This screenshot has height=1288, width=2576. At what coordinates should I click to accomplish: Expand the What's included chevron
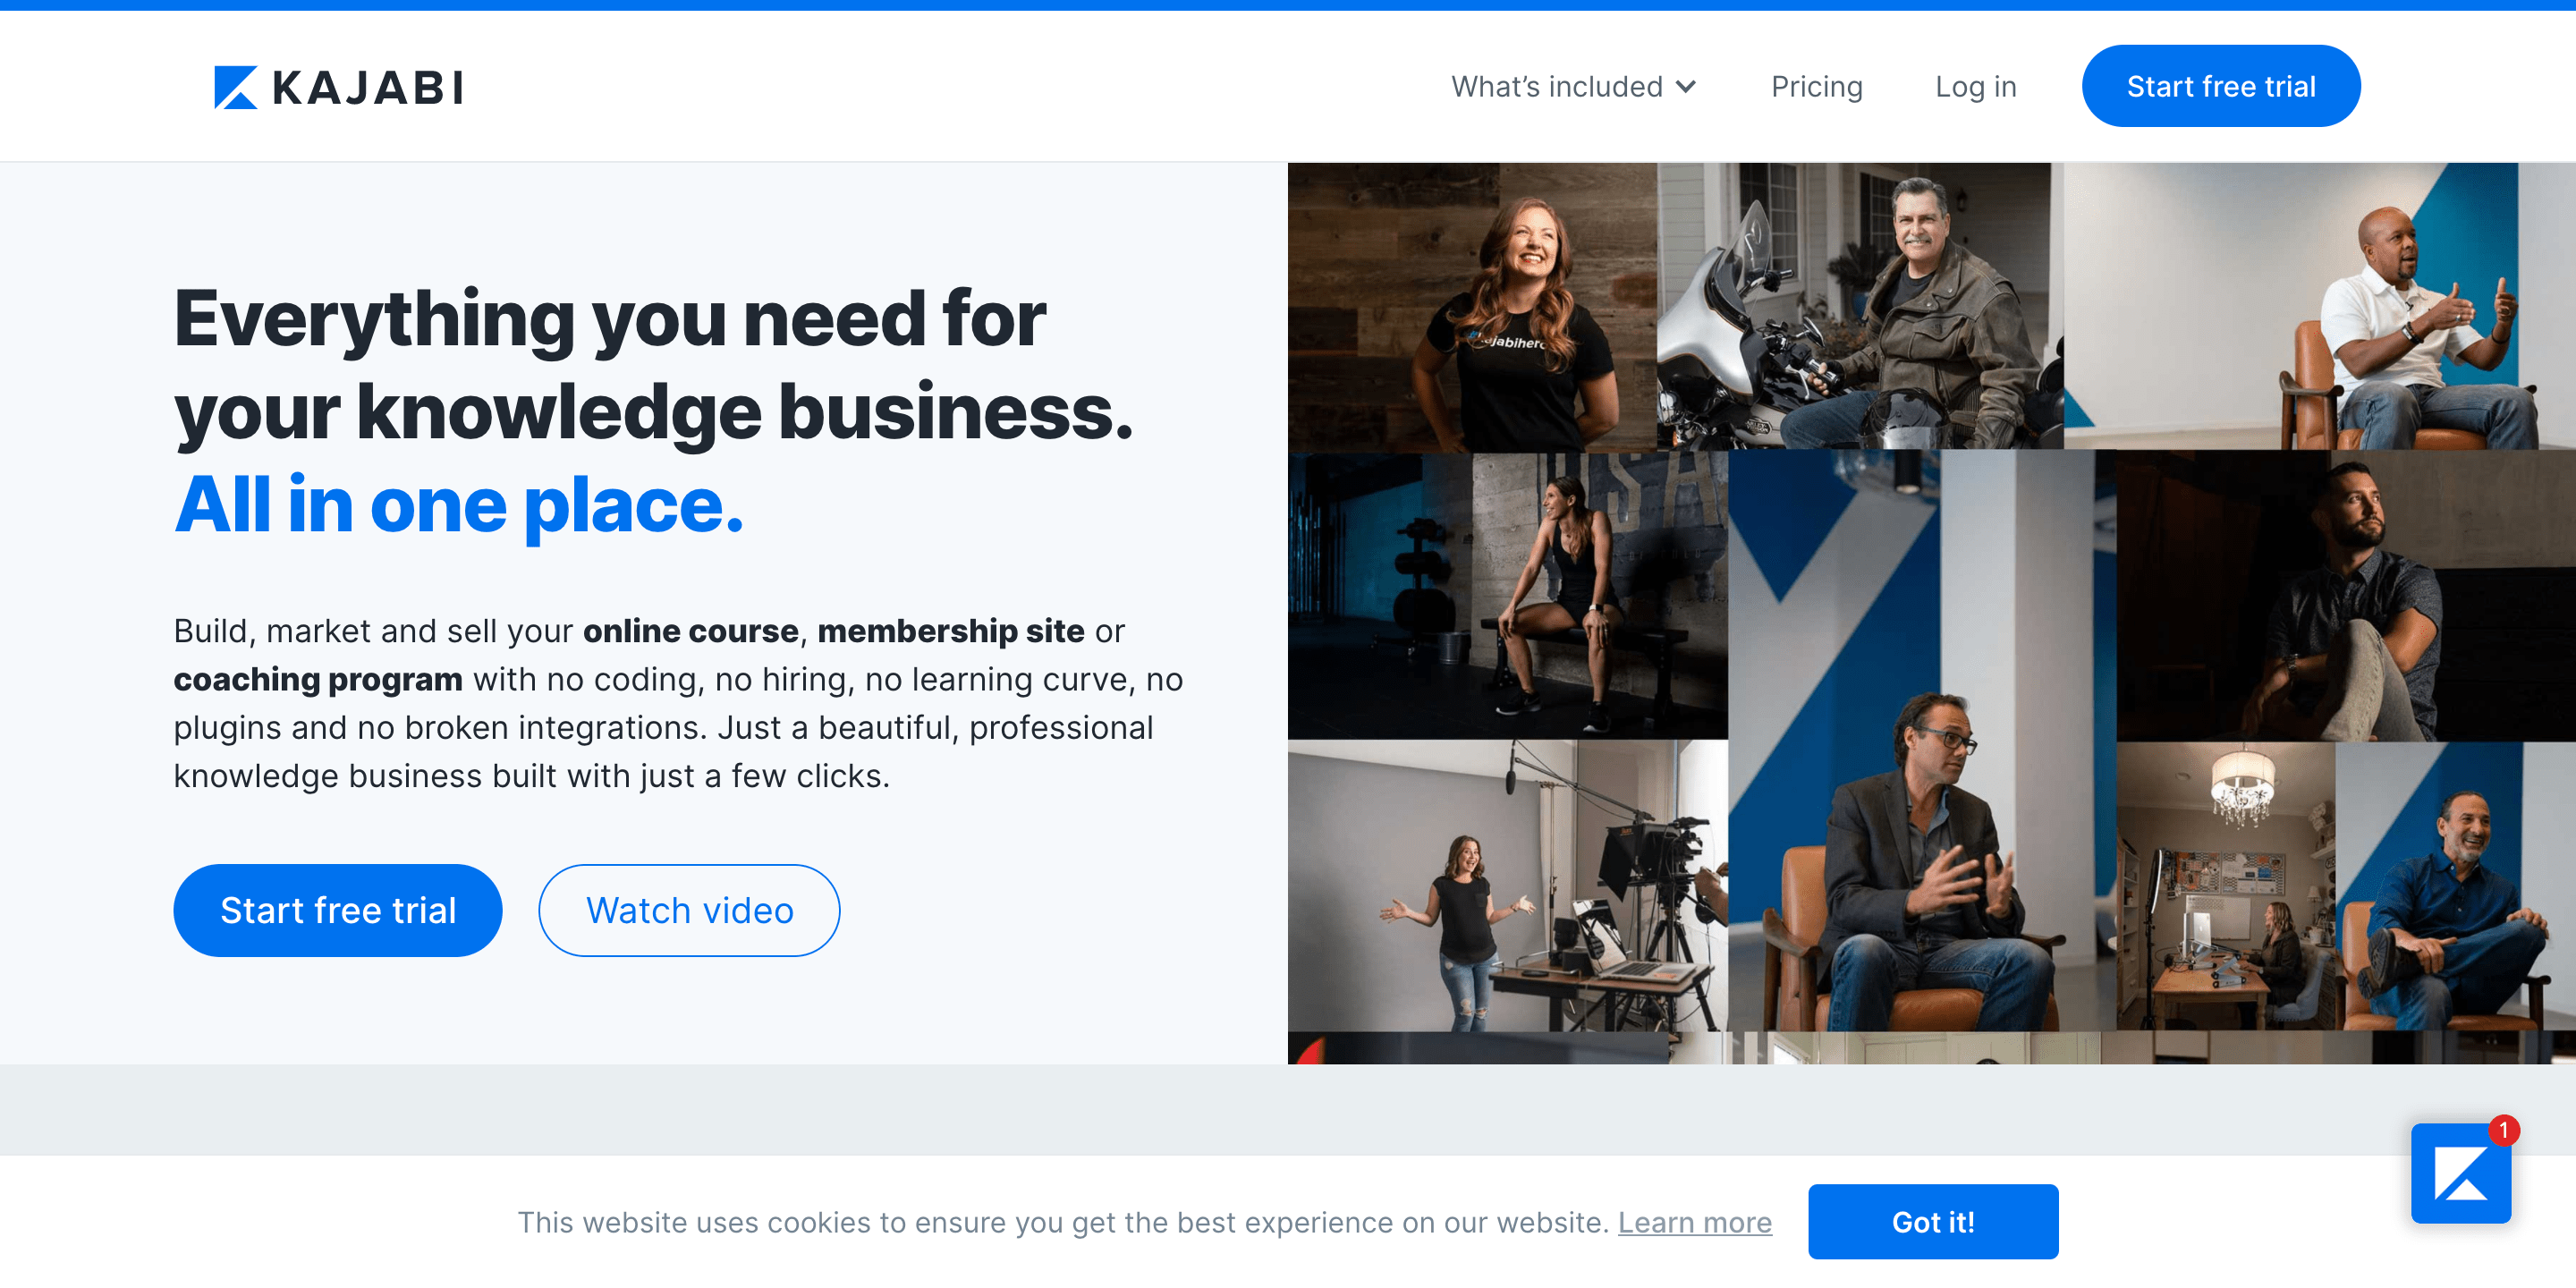coord(1686,87)
